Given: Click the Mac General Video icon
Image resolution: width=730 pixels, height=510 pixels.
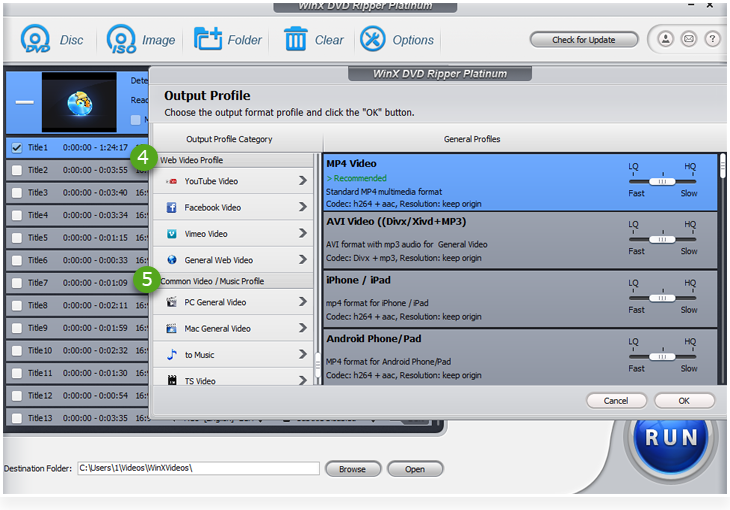Looking at the screenshot, I should pos(172,328).
